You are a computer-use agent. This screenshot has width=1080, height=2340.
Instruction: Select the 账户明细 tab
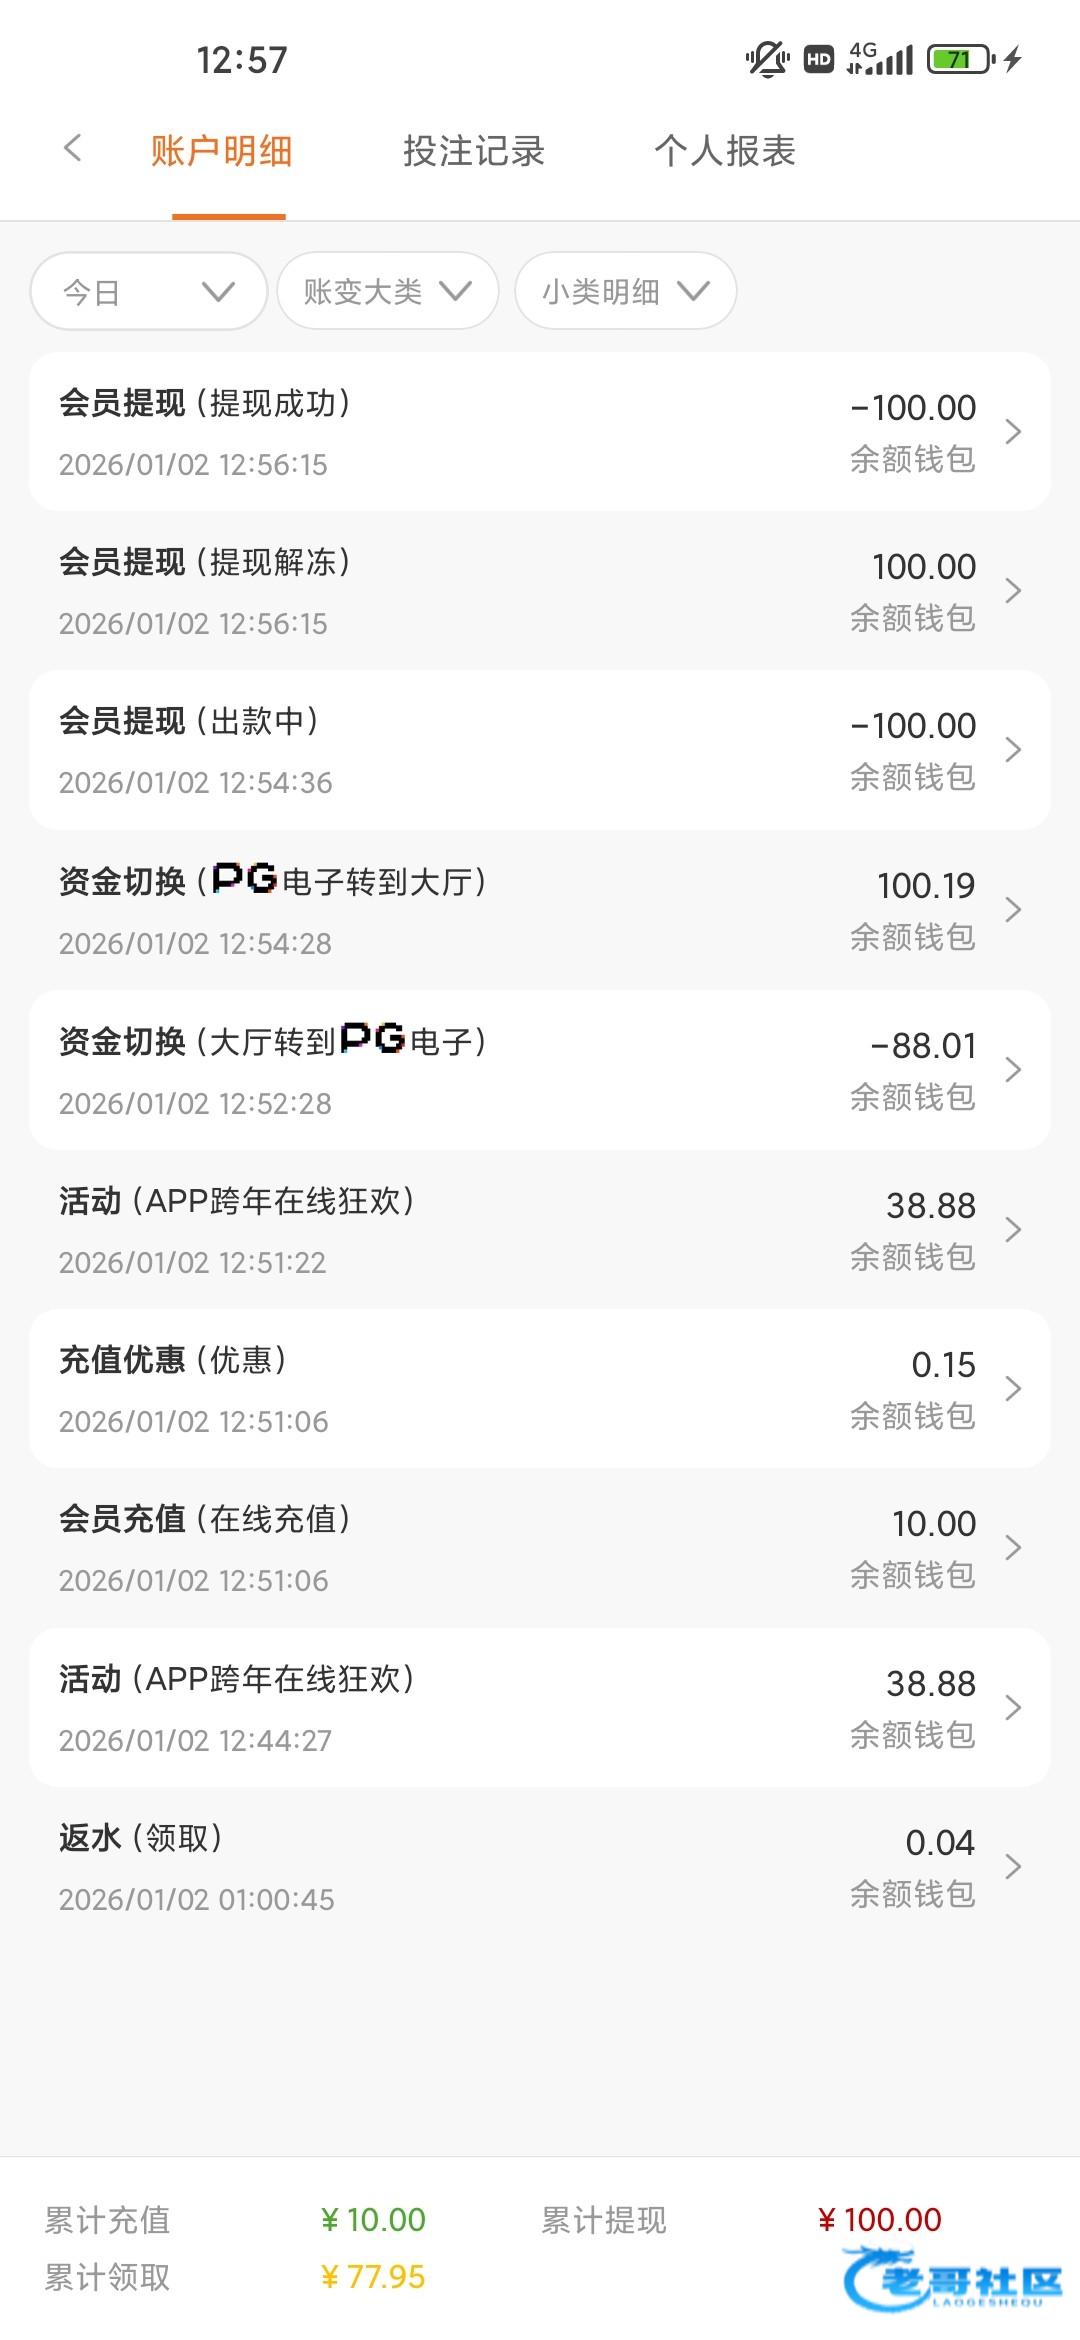[x=221, y=151]
